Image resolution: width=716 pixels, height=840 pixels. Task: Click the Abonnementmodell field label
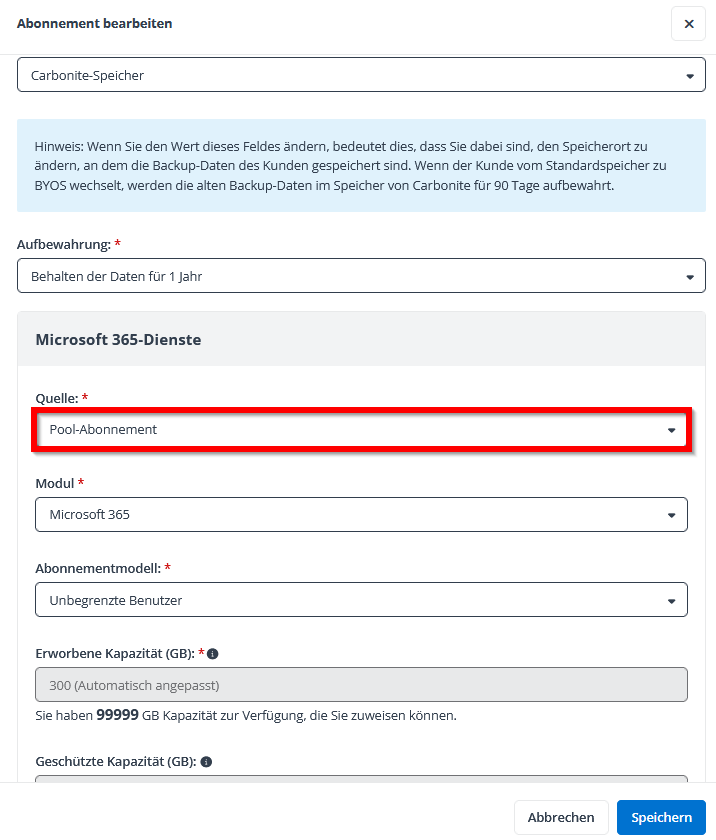(x=97, y=568)
